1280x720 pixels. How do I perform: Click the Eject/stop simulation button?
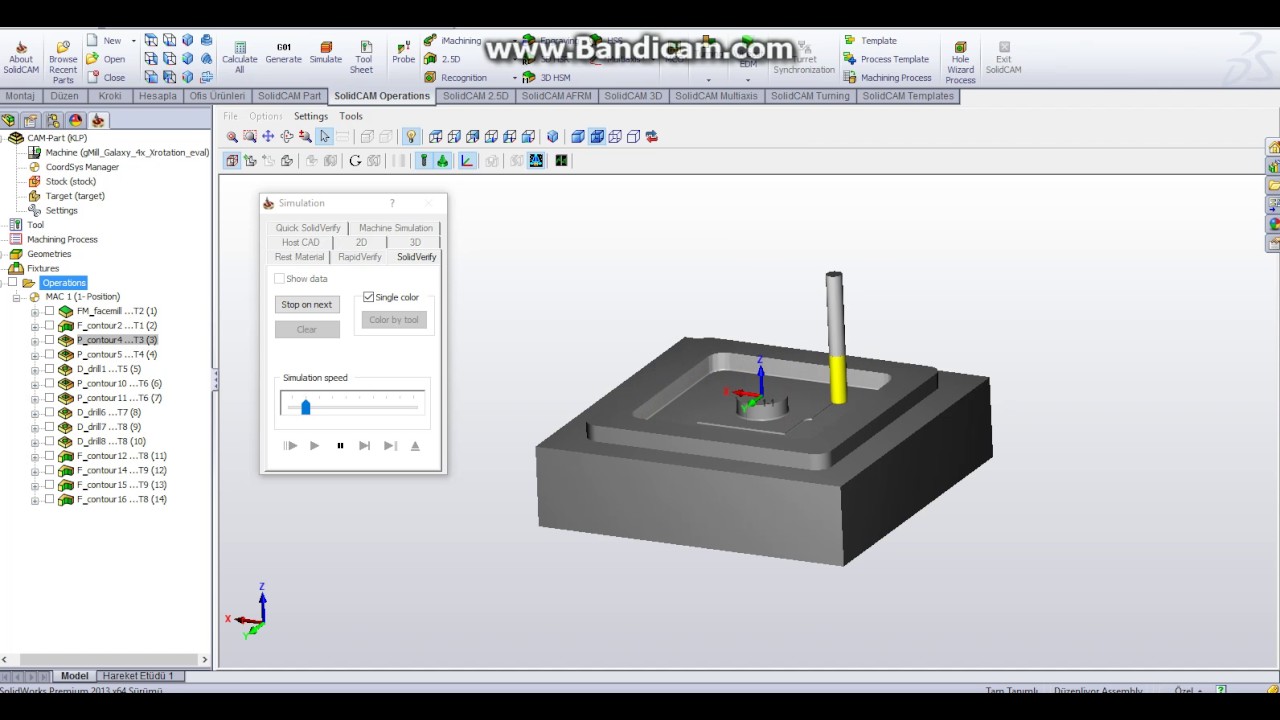415,446
